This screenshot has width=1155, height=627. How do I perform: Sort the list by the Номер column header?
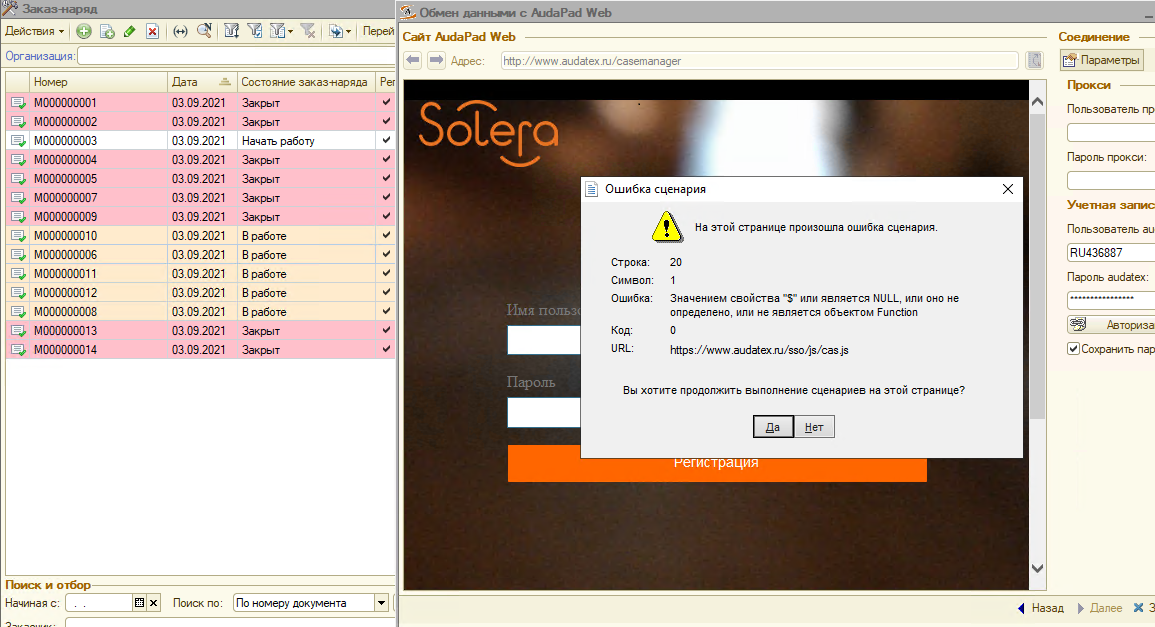click(98, 82)
